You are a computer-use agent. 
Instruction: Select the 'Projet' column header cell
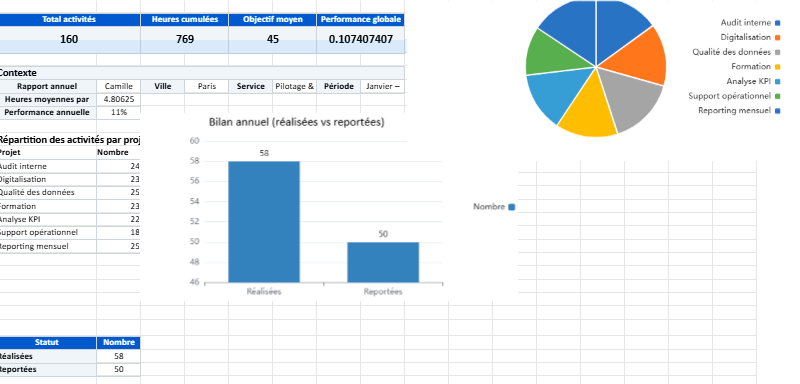coord(47,152)
